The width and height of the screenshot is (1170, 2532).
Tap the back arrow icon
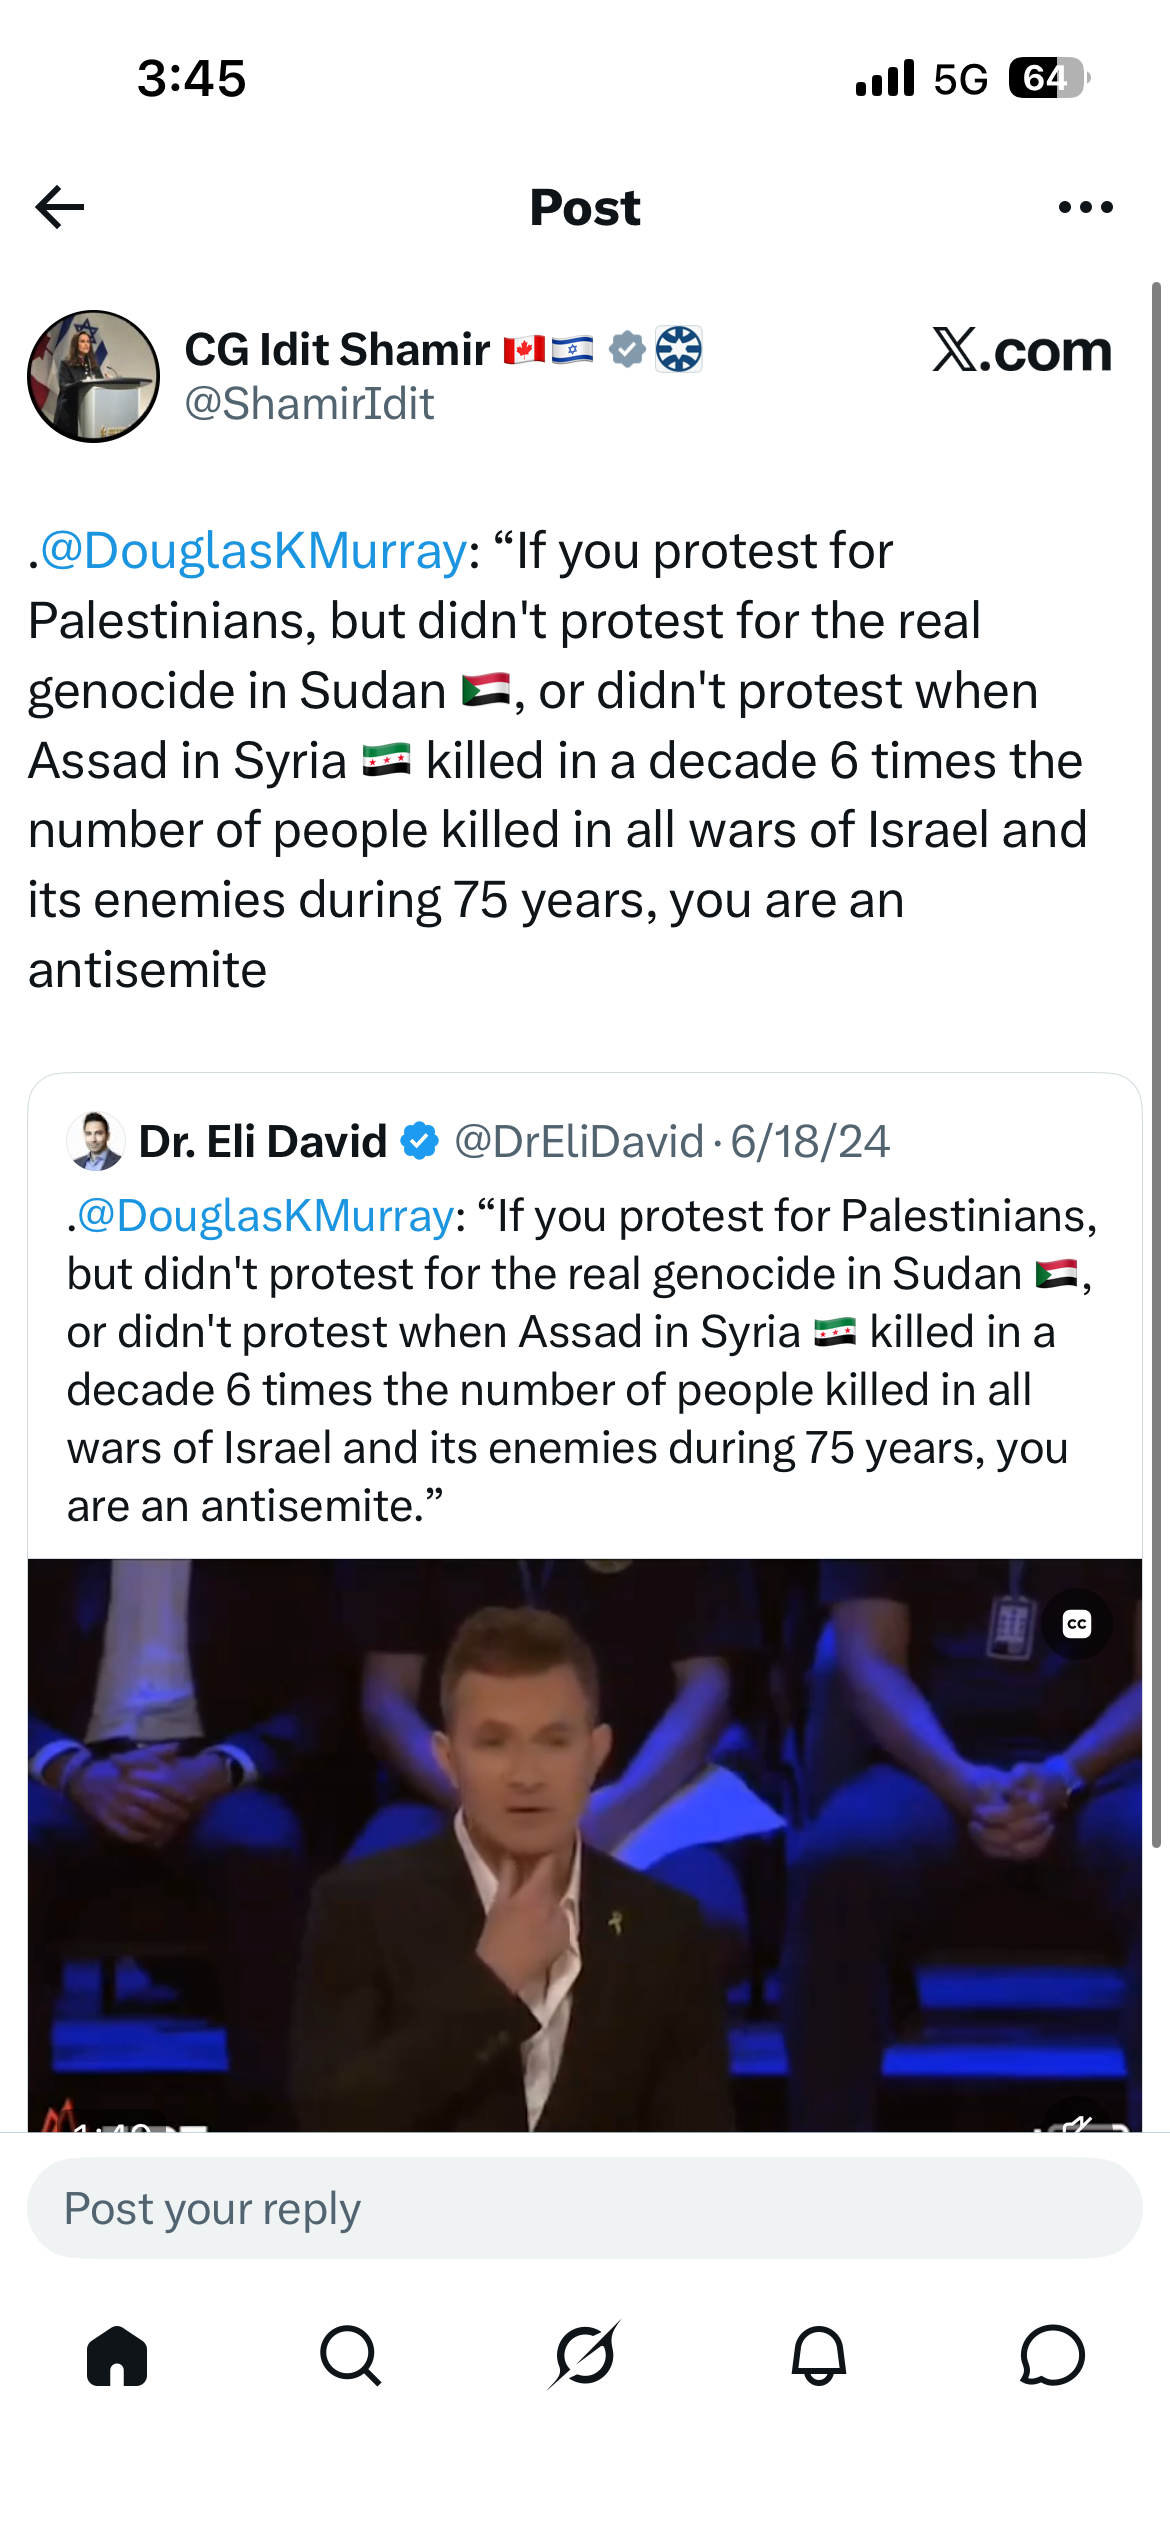(x=60, y=207)
